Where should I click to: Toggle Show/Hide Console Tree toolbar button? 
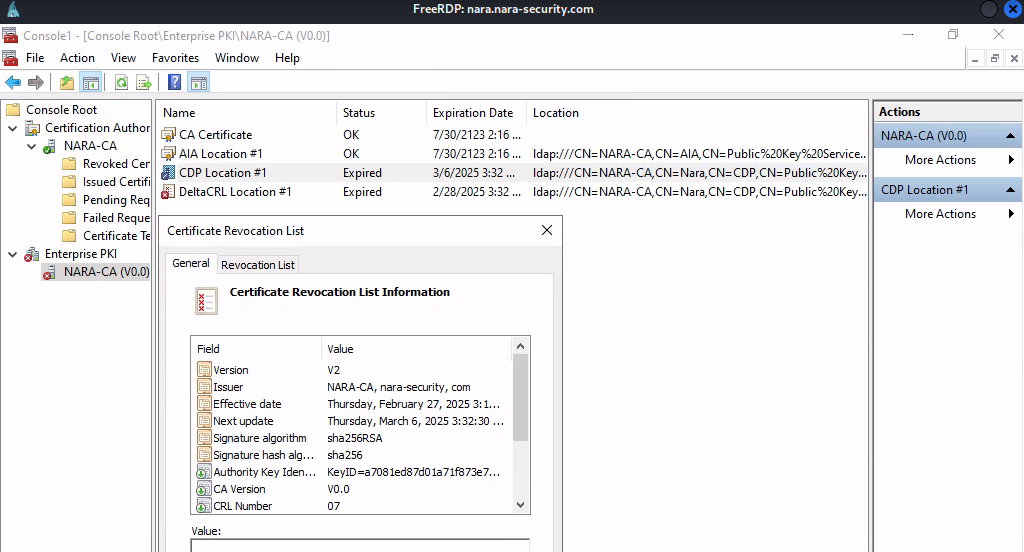(x=91, y=82)
